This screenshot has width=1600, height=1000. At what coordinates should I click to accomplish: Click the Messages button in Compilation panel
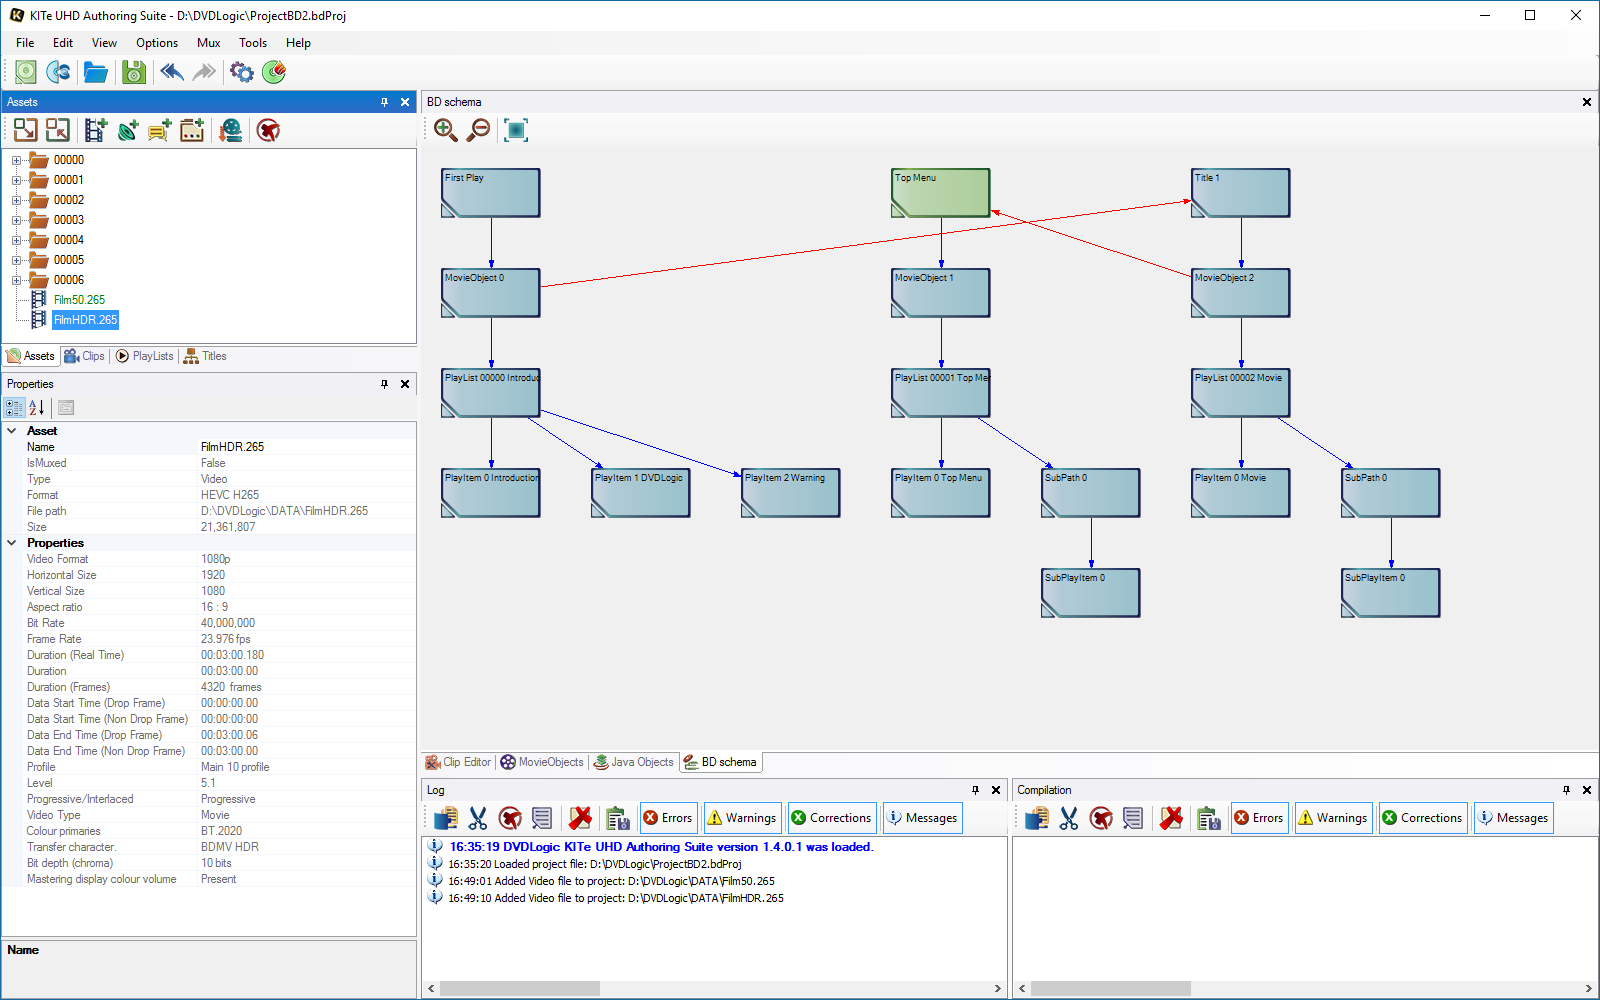click(1513, 818)
